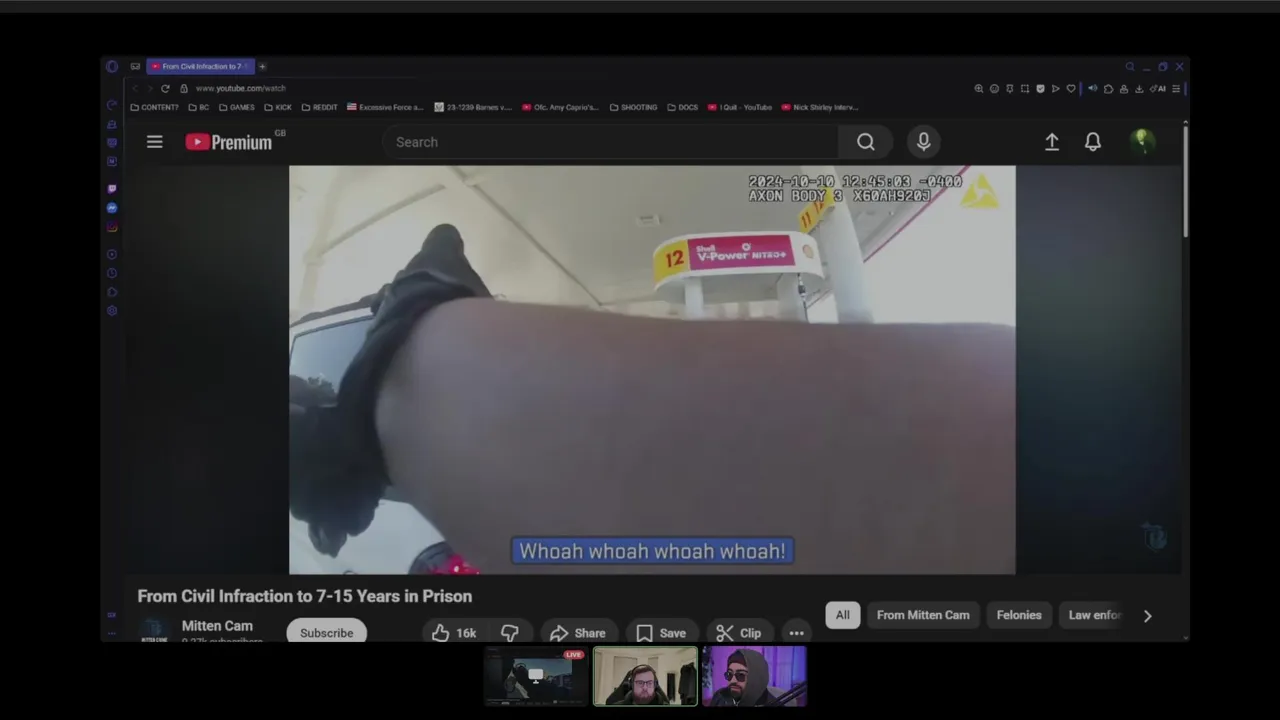Subscribe to Mitten Cam
Screen dimensions: 1280x720
[x=326, y=633]
